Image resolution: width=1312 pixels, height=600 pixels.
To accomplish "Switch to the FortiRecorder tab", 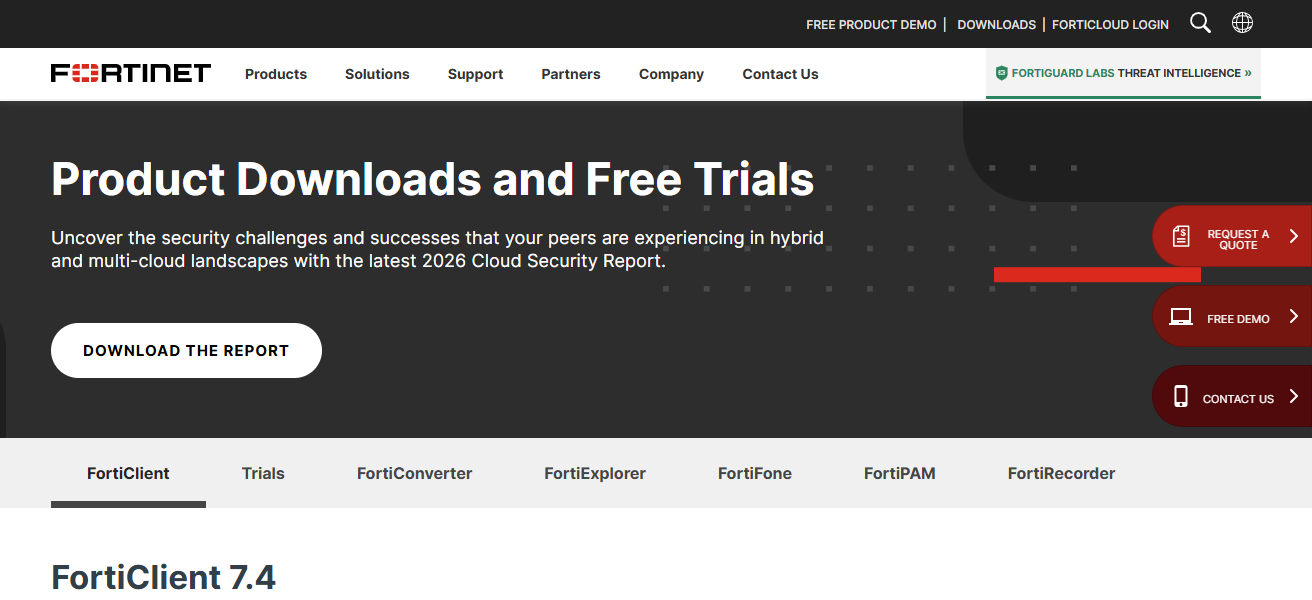I will (1061, 473).
